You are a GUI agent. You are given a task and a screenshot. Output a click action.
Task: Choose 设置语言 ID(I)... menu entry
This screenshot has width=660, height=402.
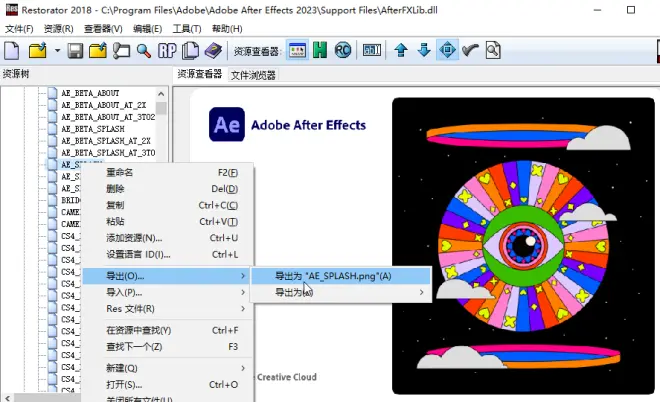[168, 255]
